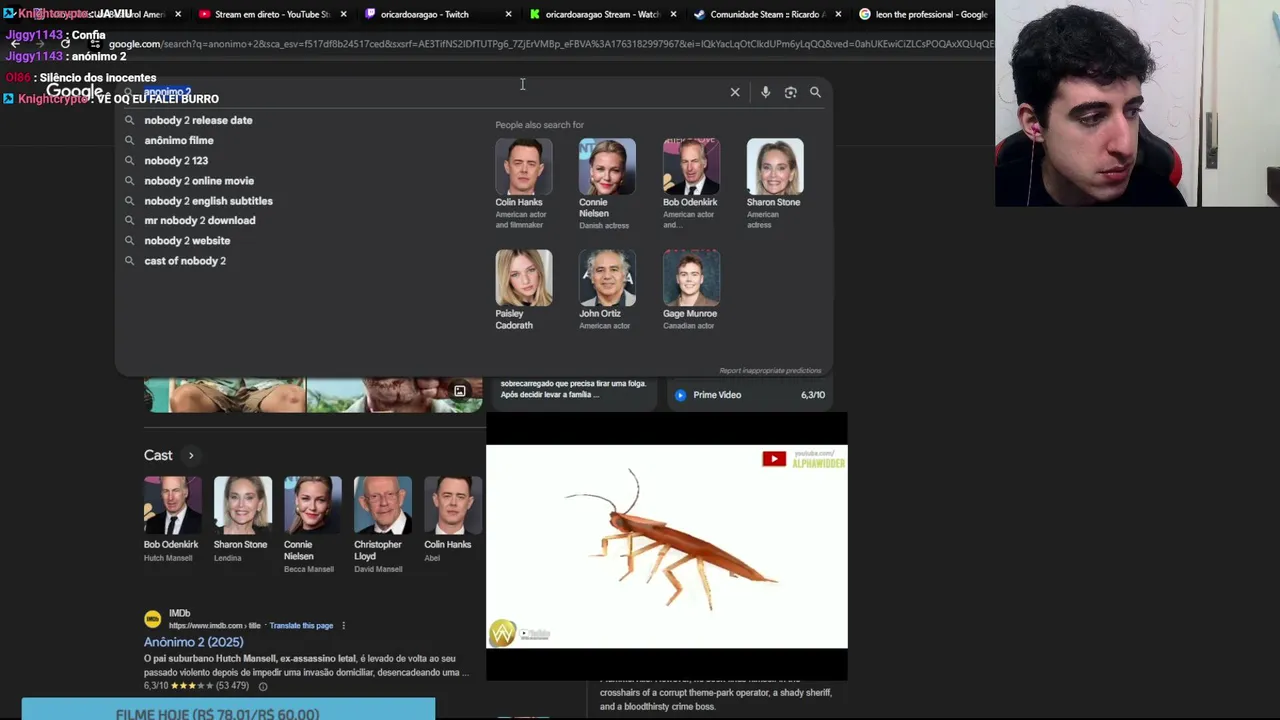Click the Google logo
The width and height of the screenshot is (1280, 720).
[x=75, y=91]
